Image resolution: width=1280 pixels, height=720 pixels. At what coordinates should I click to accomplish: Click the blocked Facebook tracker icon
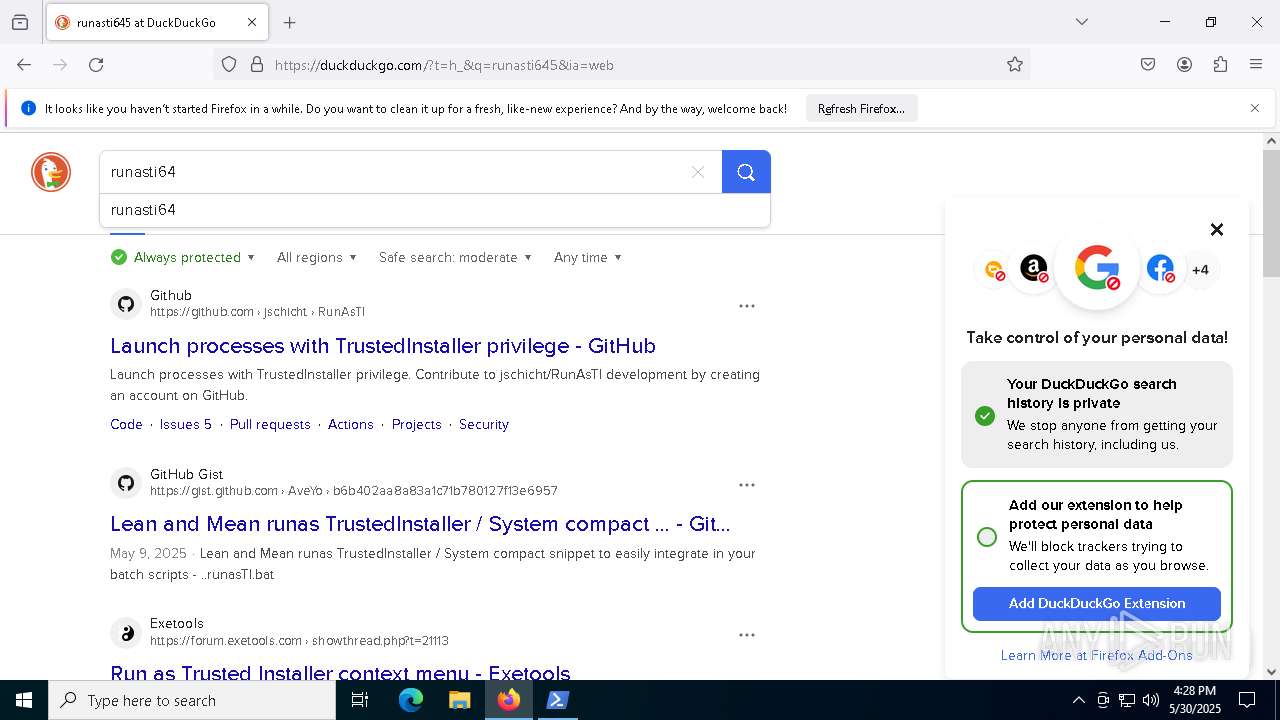point(1160,269)
